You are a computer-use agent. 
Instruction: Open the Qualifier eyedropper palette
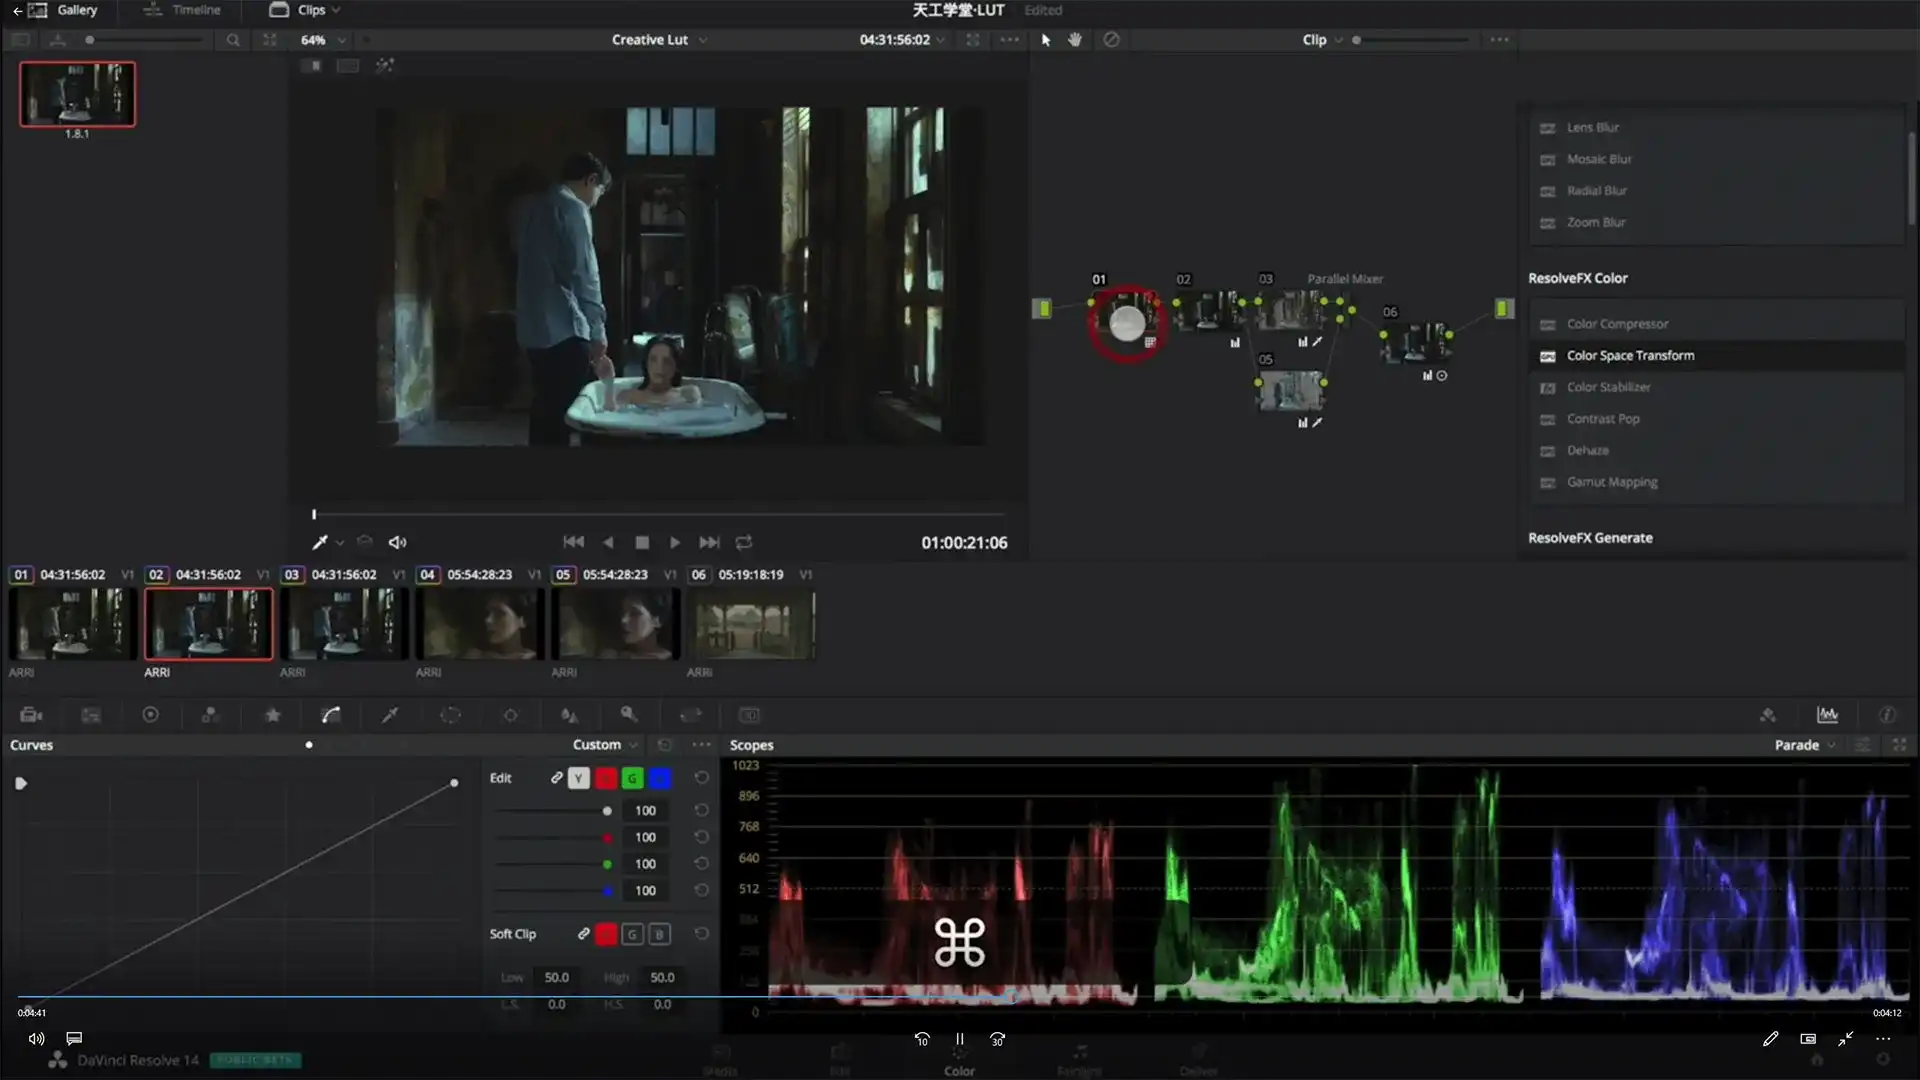click(x=390, y=715)
